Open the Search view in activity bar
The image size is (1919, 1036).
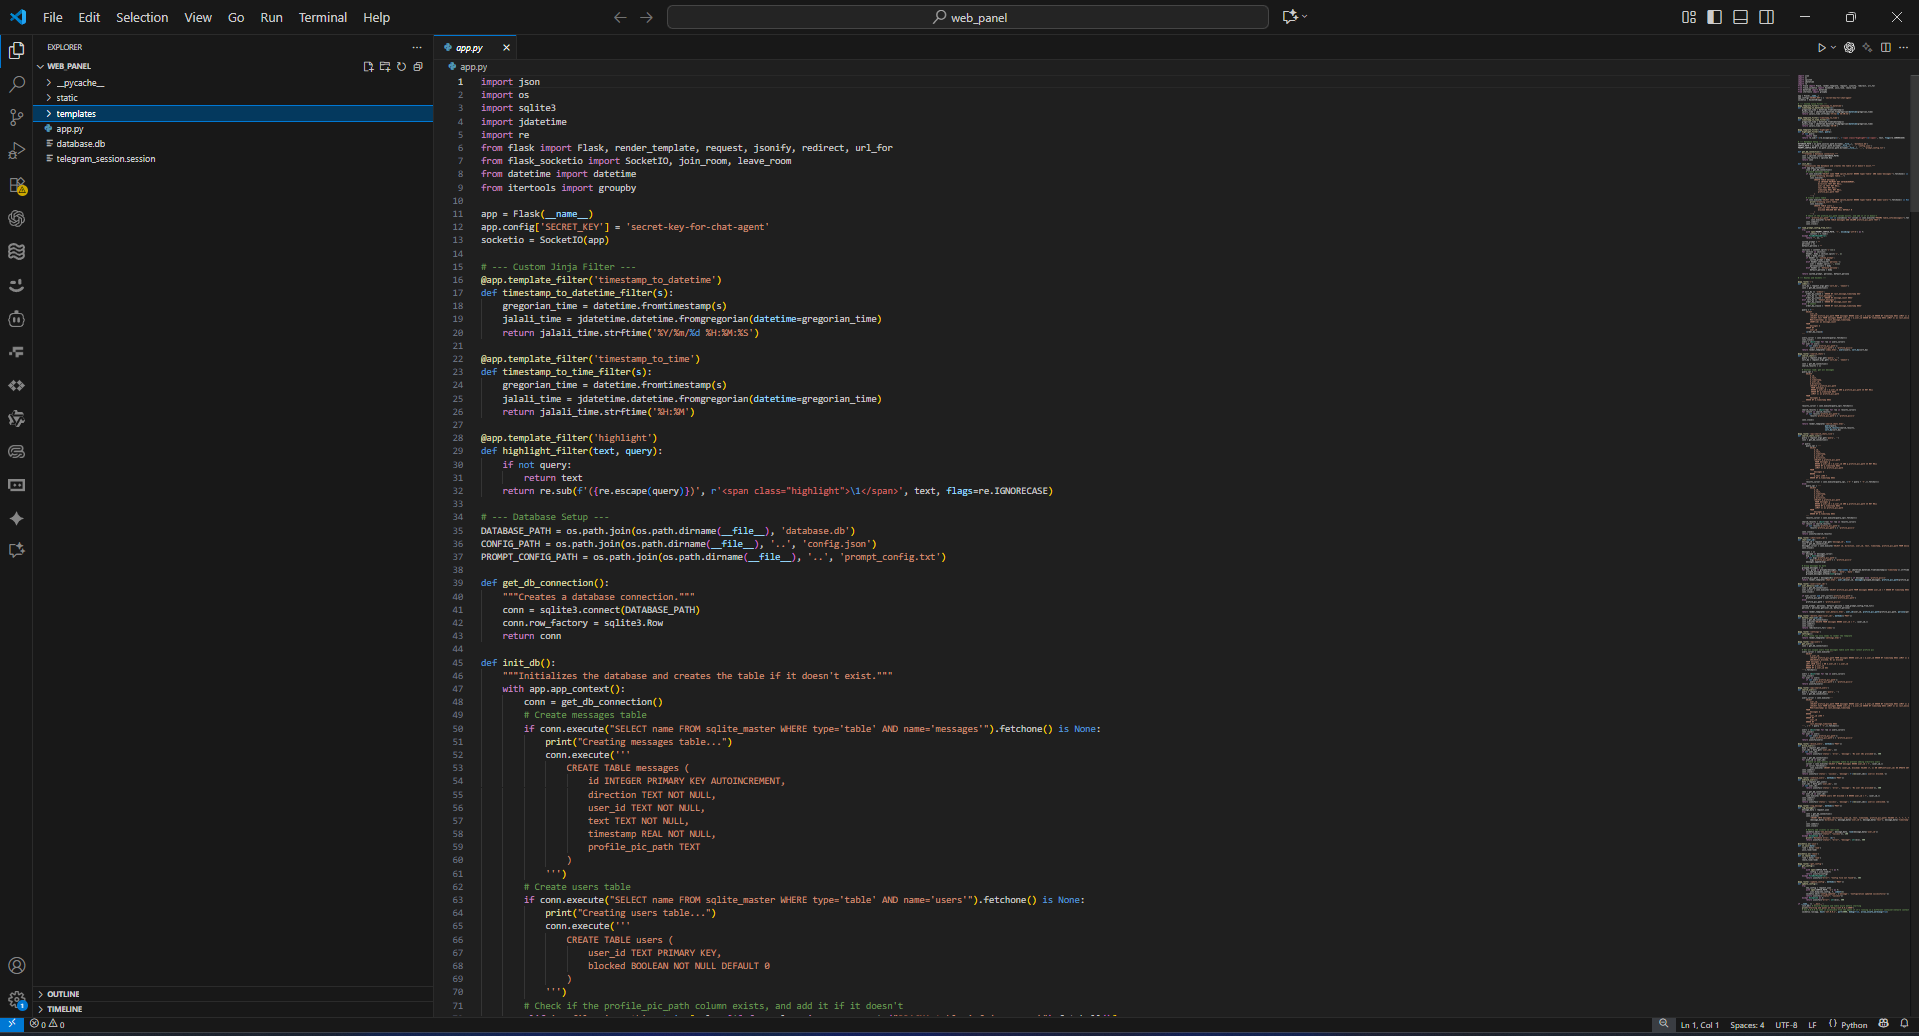(x=17, y=84)
